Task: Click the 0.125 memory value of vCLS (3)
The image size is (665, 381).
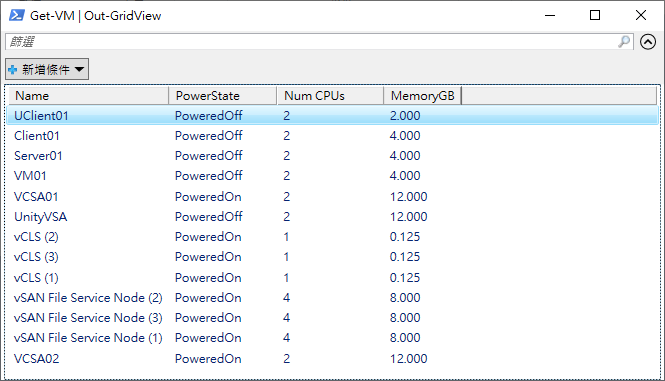Action: 405,257
